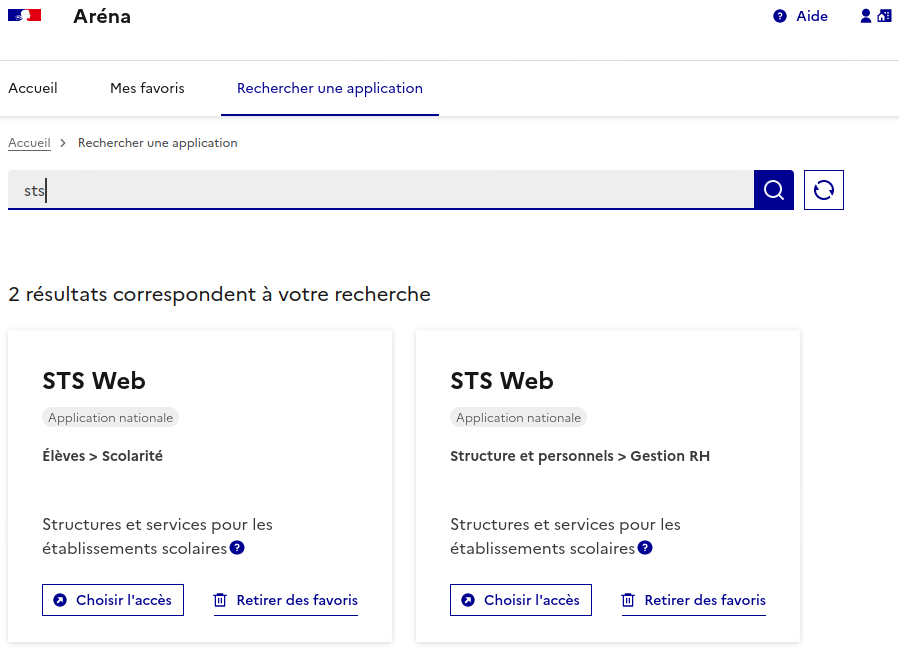Open the Aide help link

tap(801, 16)
